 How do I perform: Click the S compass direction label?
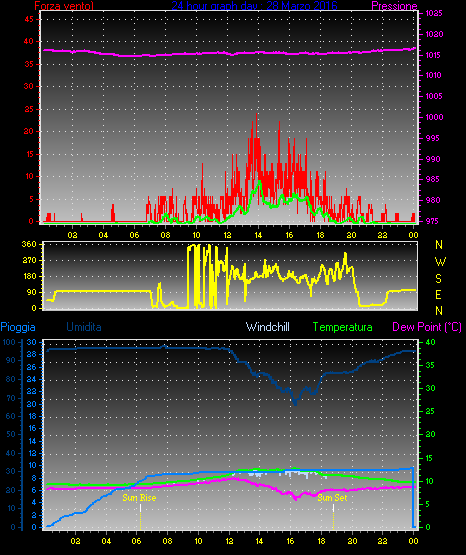(438, 279)
